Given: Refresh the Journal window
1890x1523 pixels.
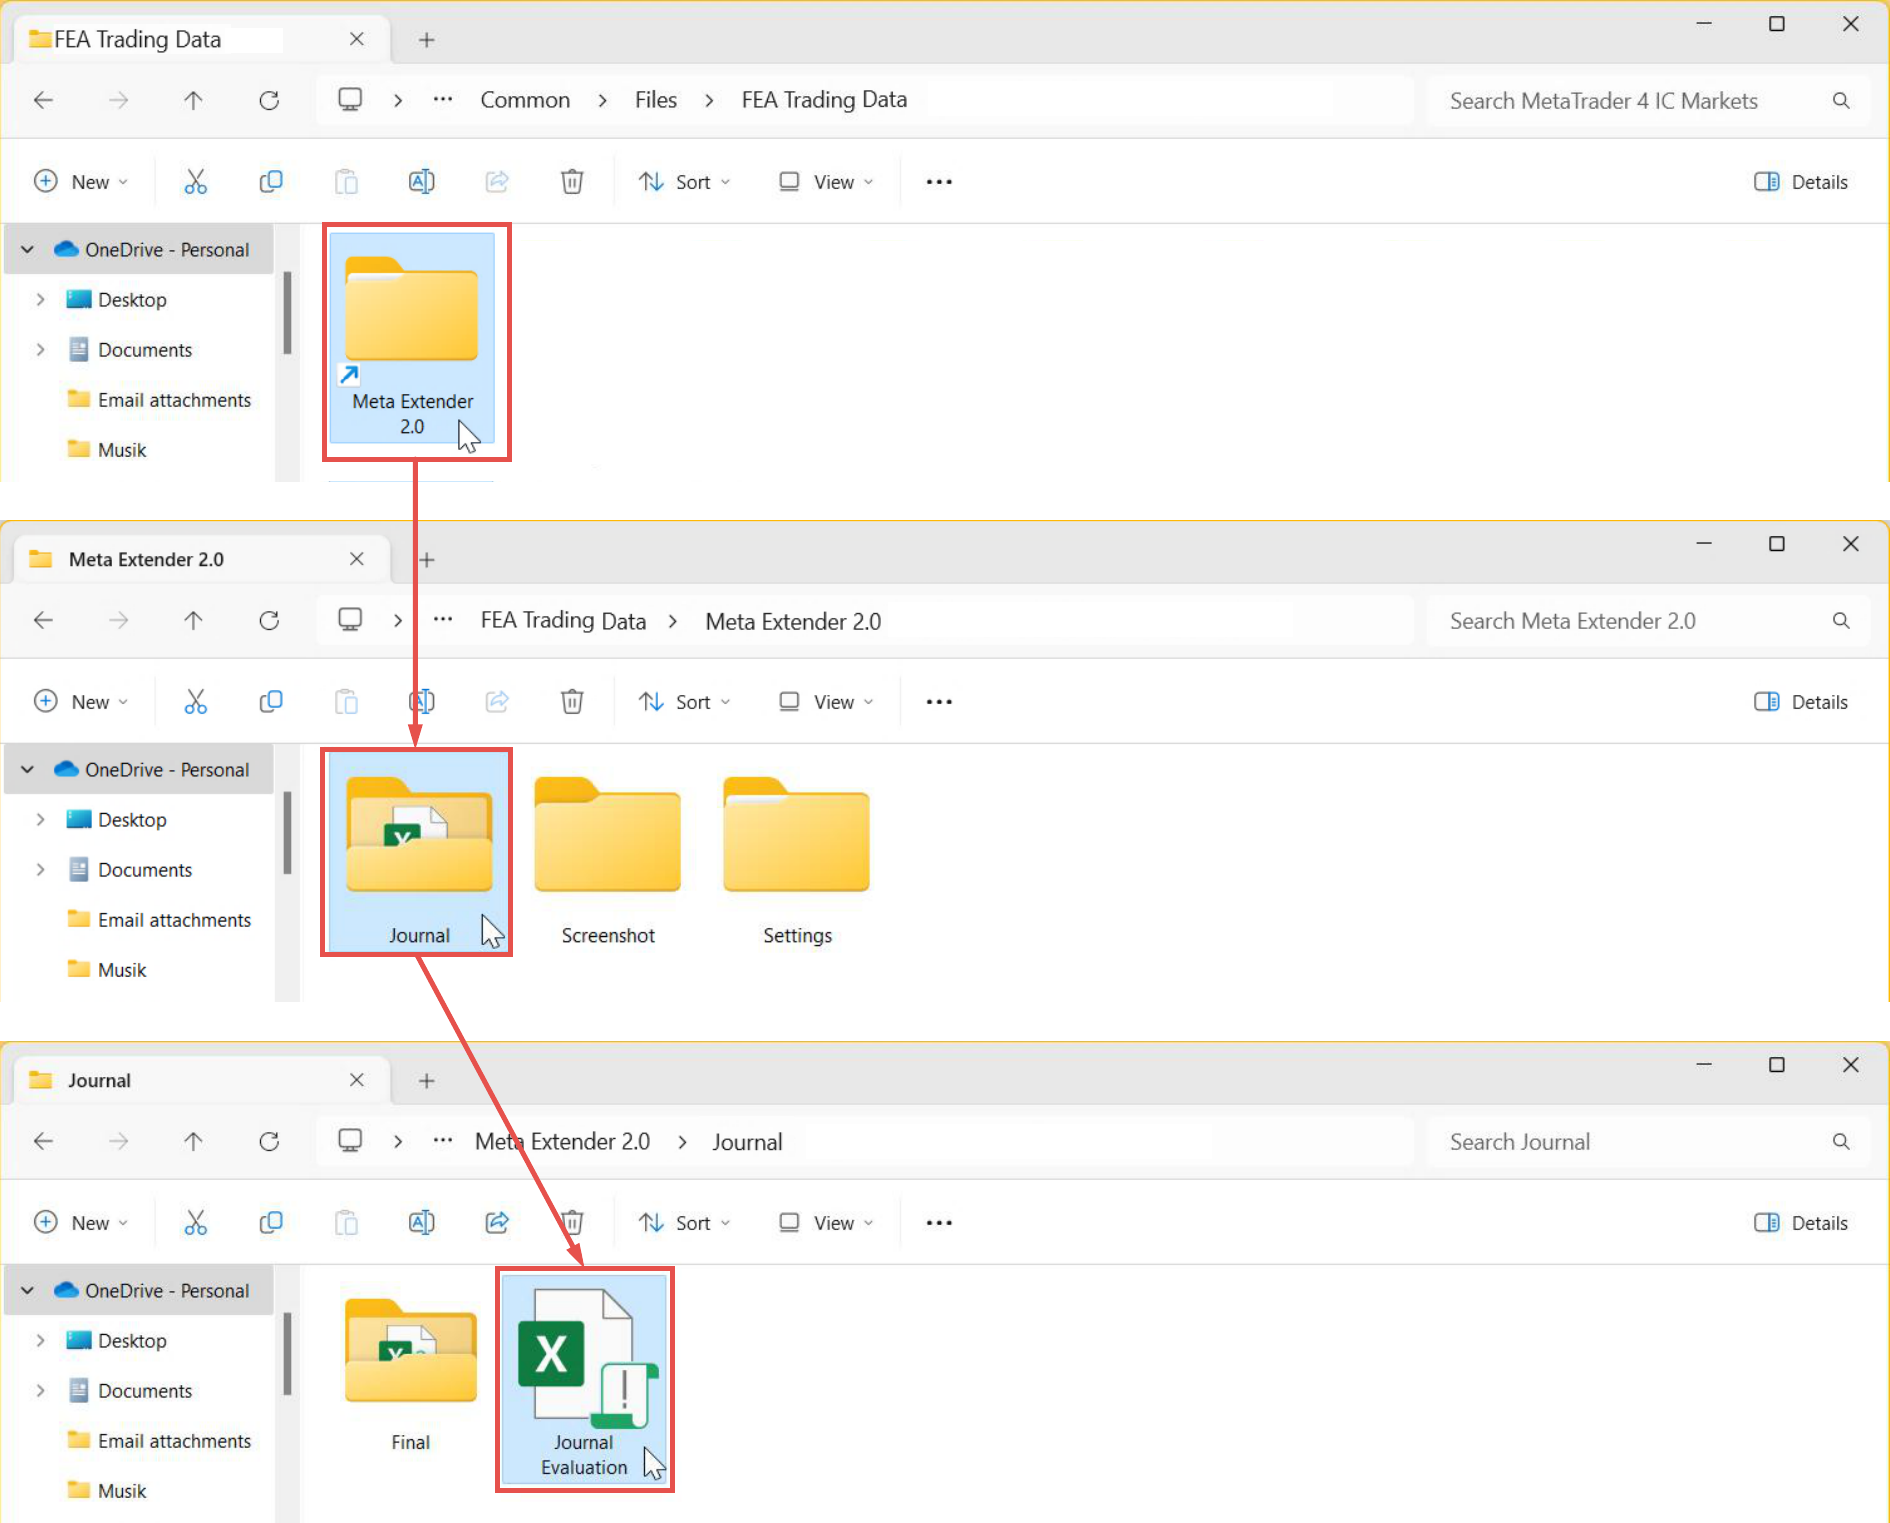Looking at the screenshot, I should (269, 1141).
